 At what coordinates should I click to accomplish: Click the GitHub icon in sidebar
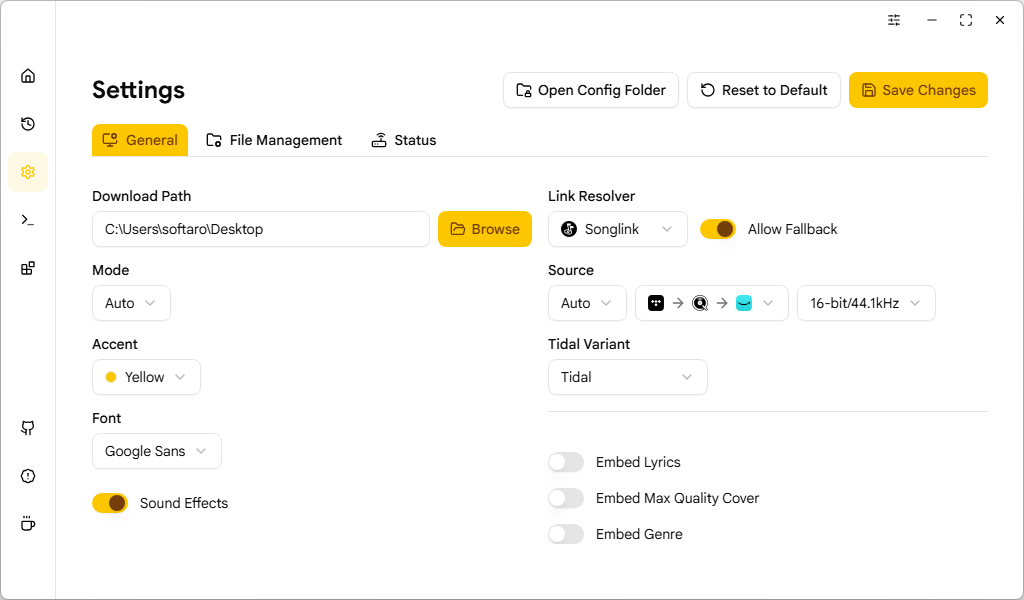28,428
